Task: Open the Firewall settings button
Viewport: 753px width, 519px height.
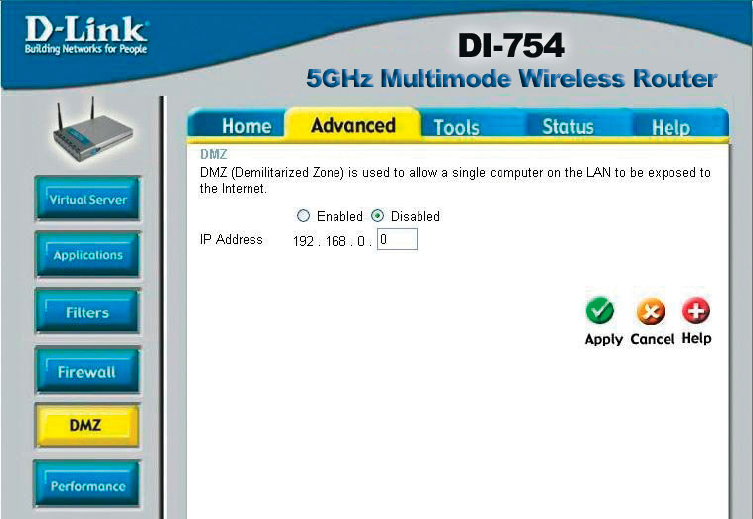Action: (x=87, y=371)
